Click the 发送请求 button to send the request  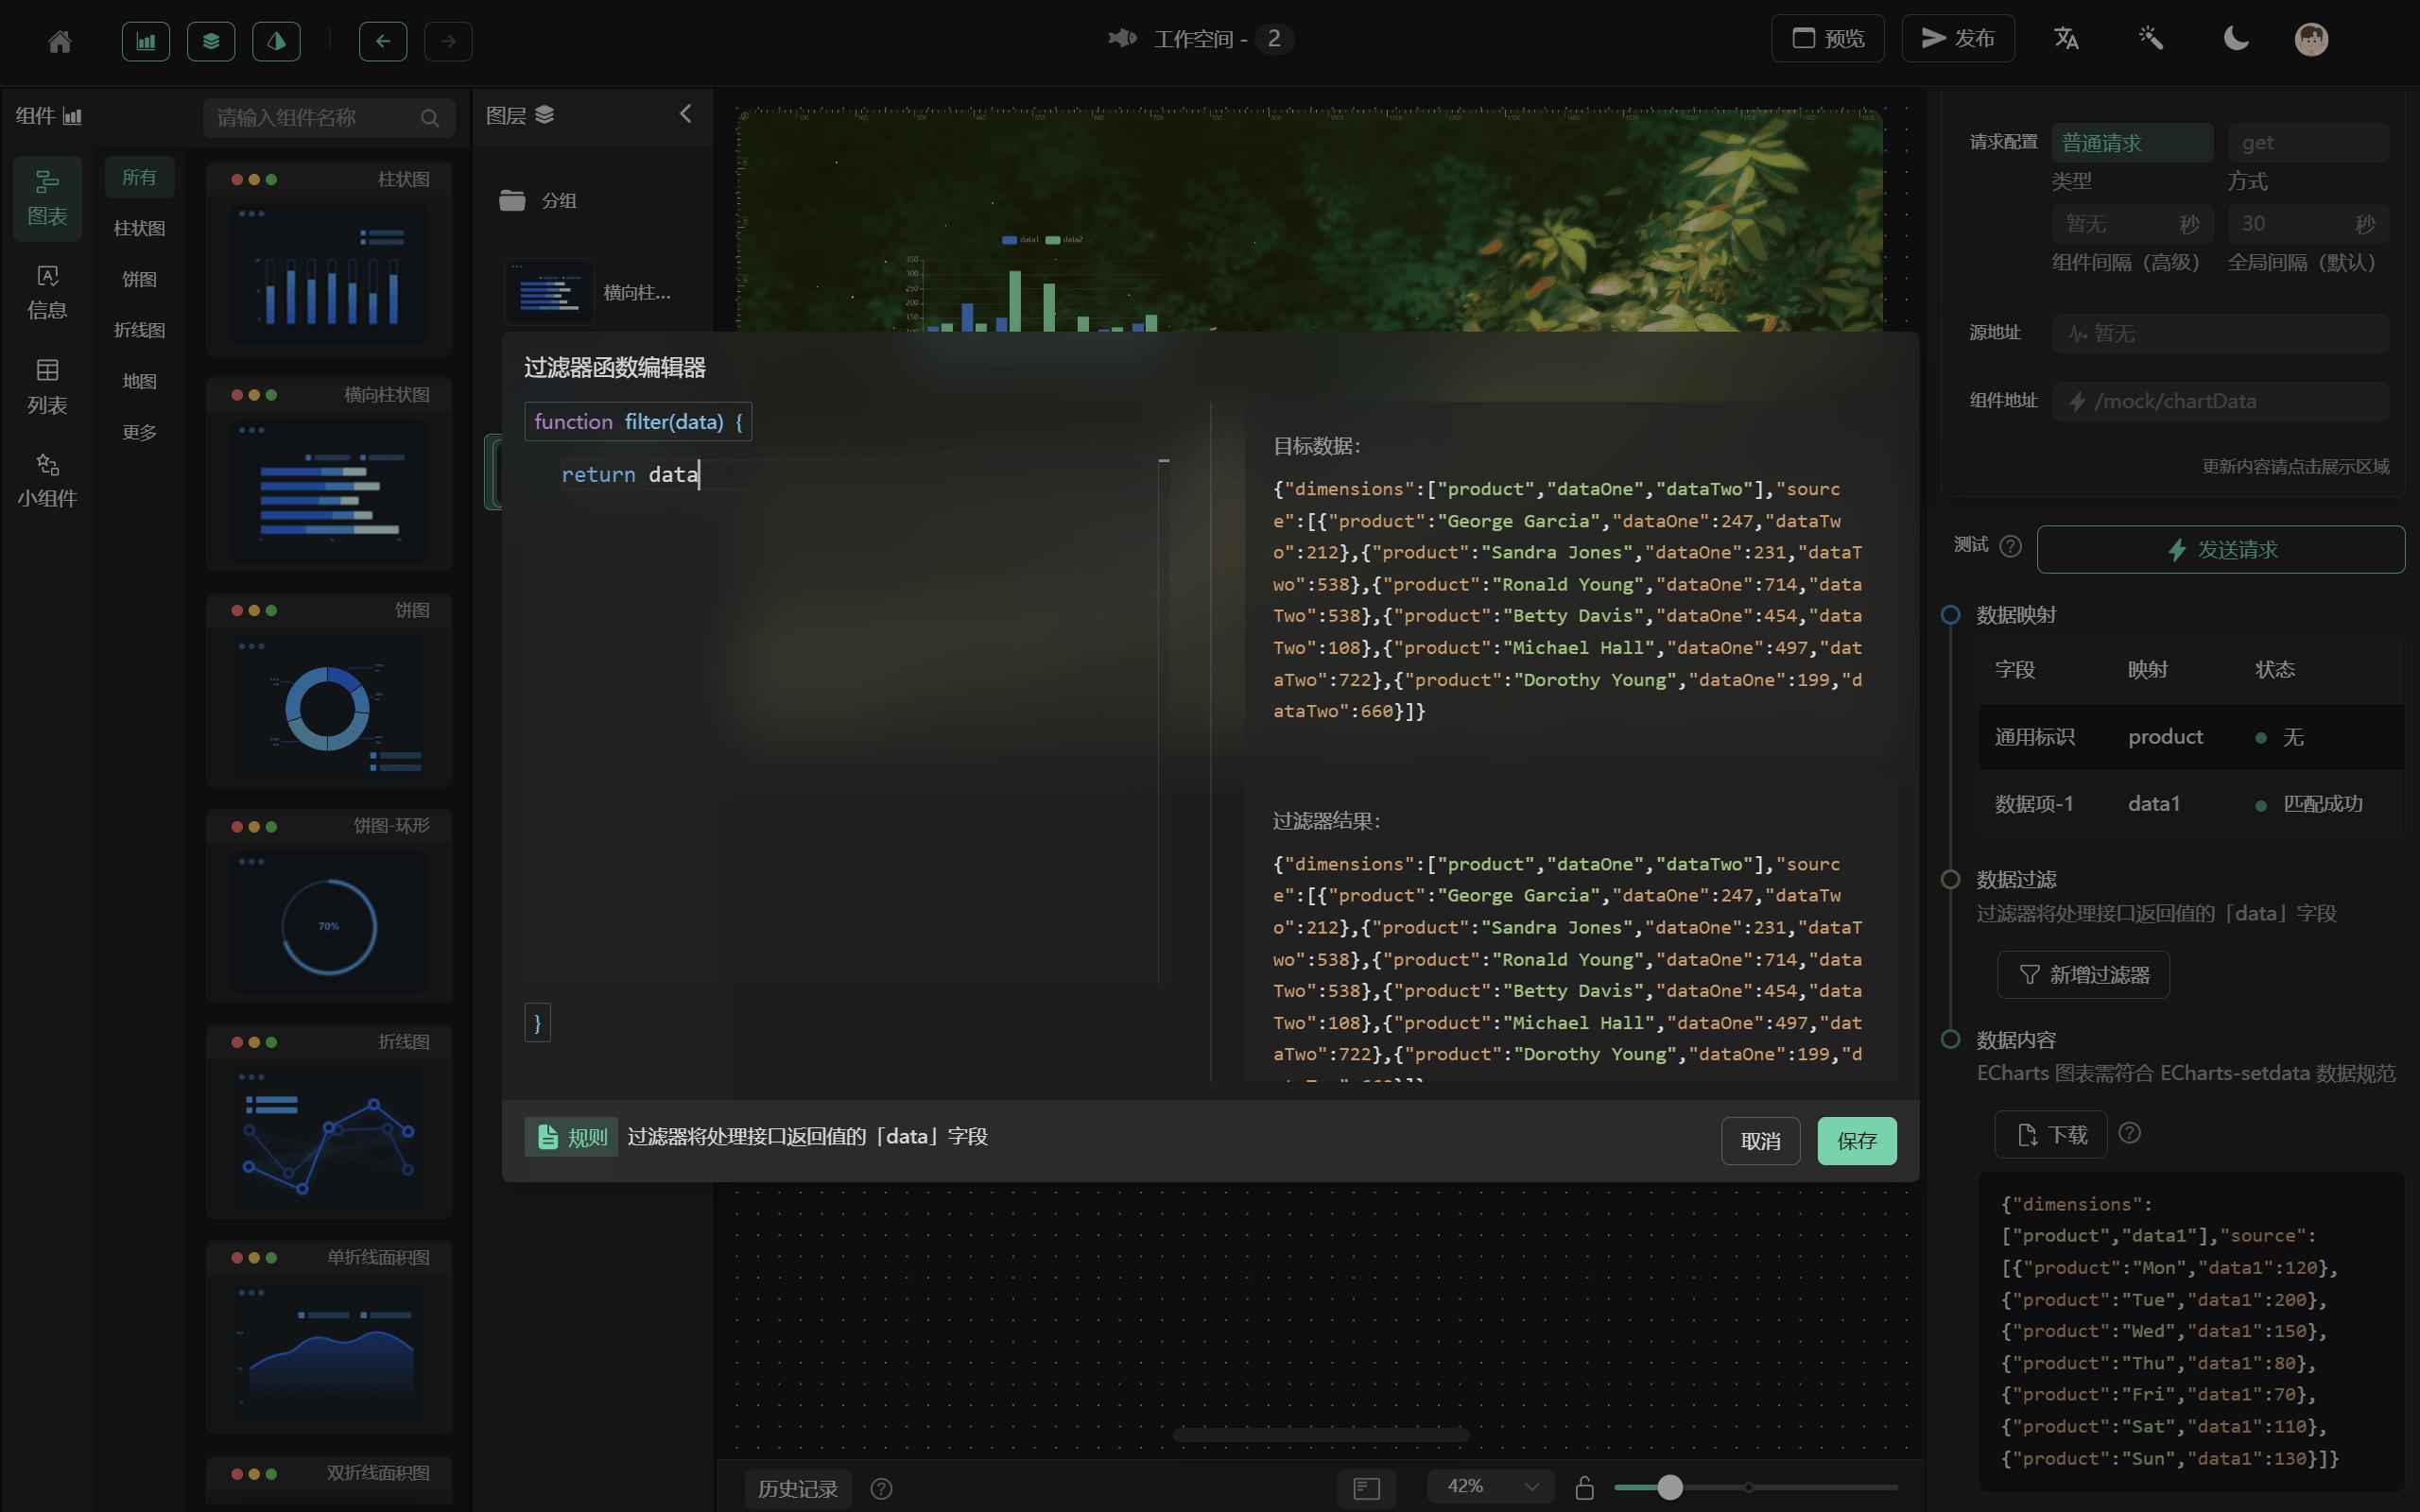pos(2219,549)
